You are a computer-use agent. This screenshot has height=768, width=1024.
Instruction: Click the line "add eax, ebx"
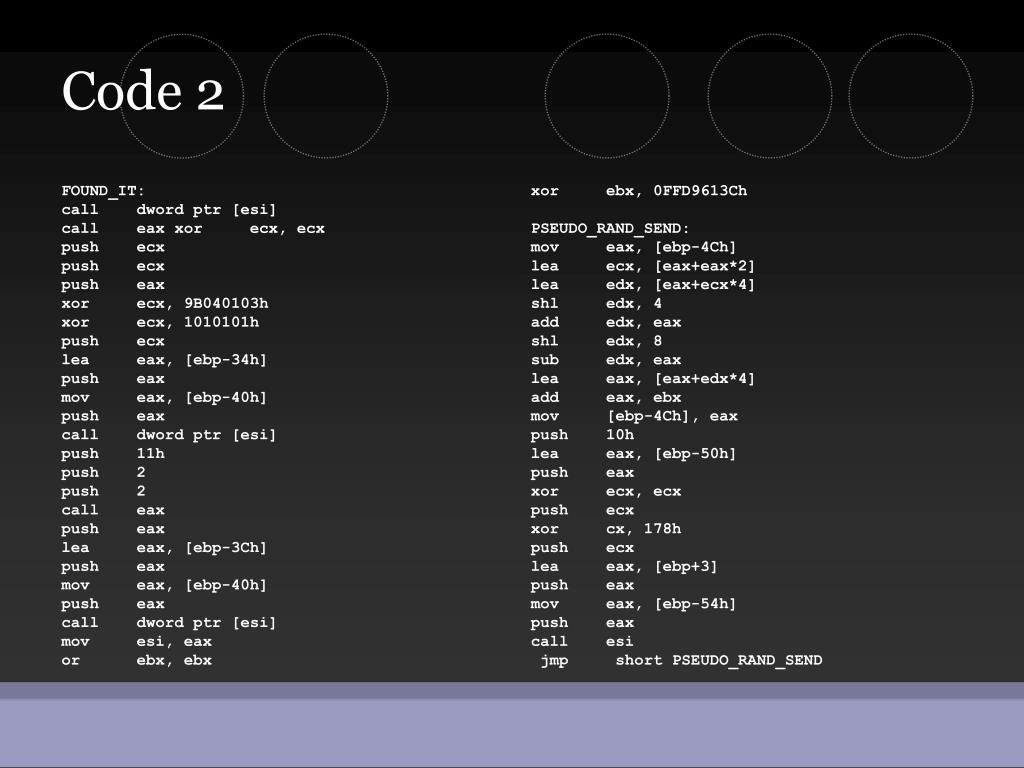pyautogui.click(x=606, y=398)
